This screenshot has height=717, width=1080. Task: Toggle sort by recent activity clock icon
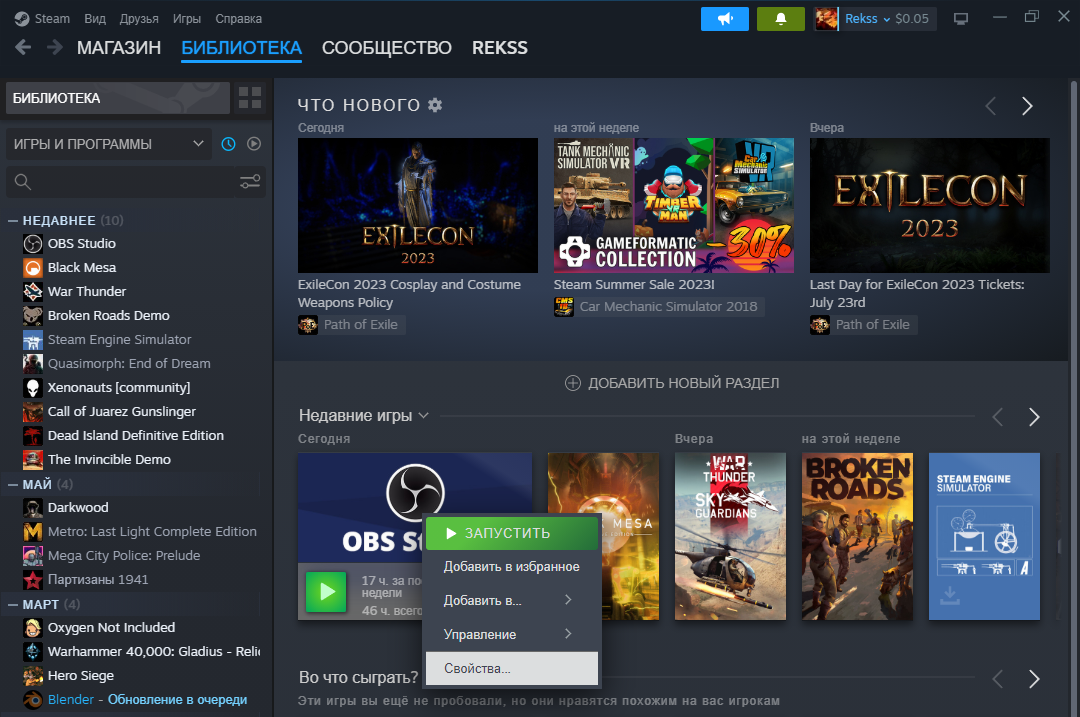point(228,144)
